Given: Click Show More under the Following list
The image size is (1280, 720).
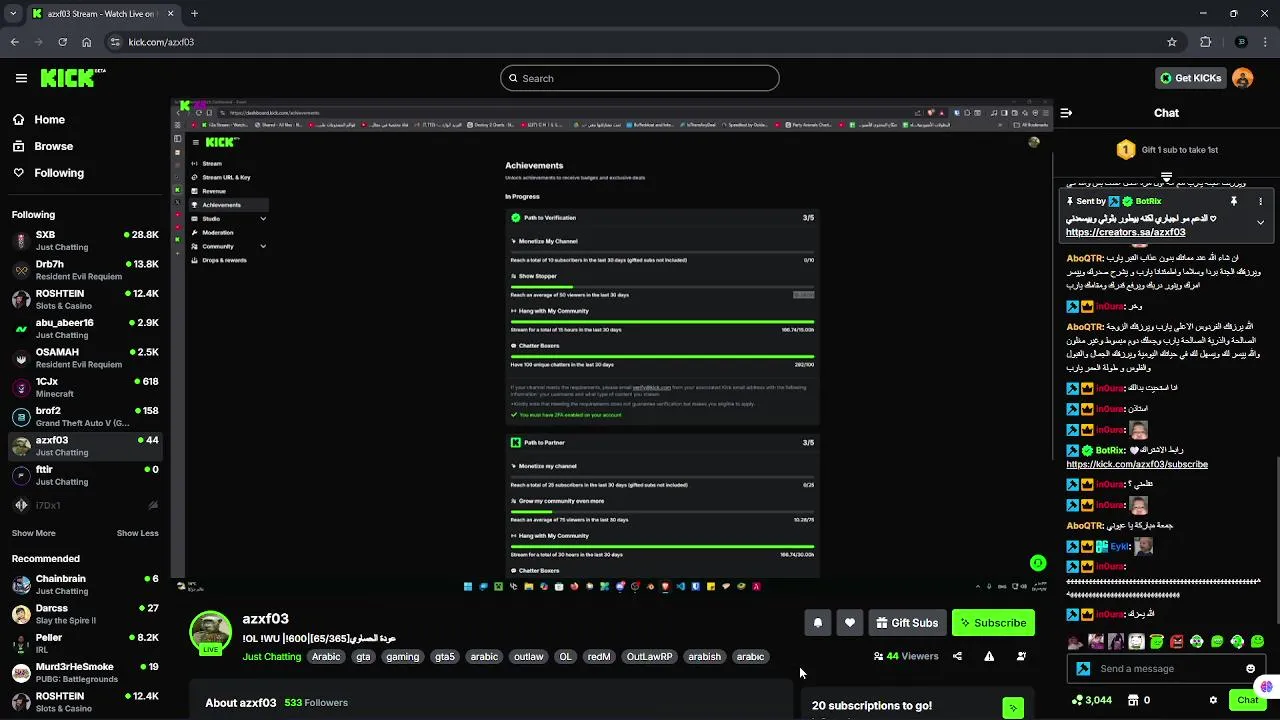Looking at the screenshot, I should 33,533.
